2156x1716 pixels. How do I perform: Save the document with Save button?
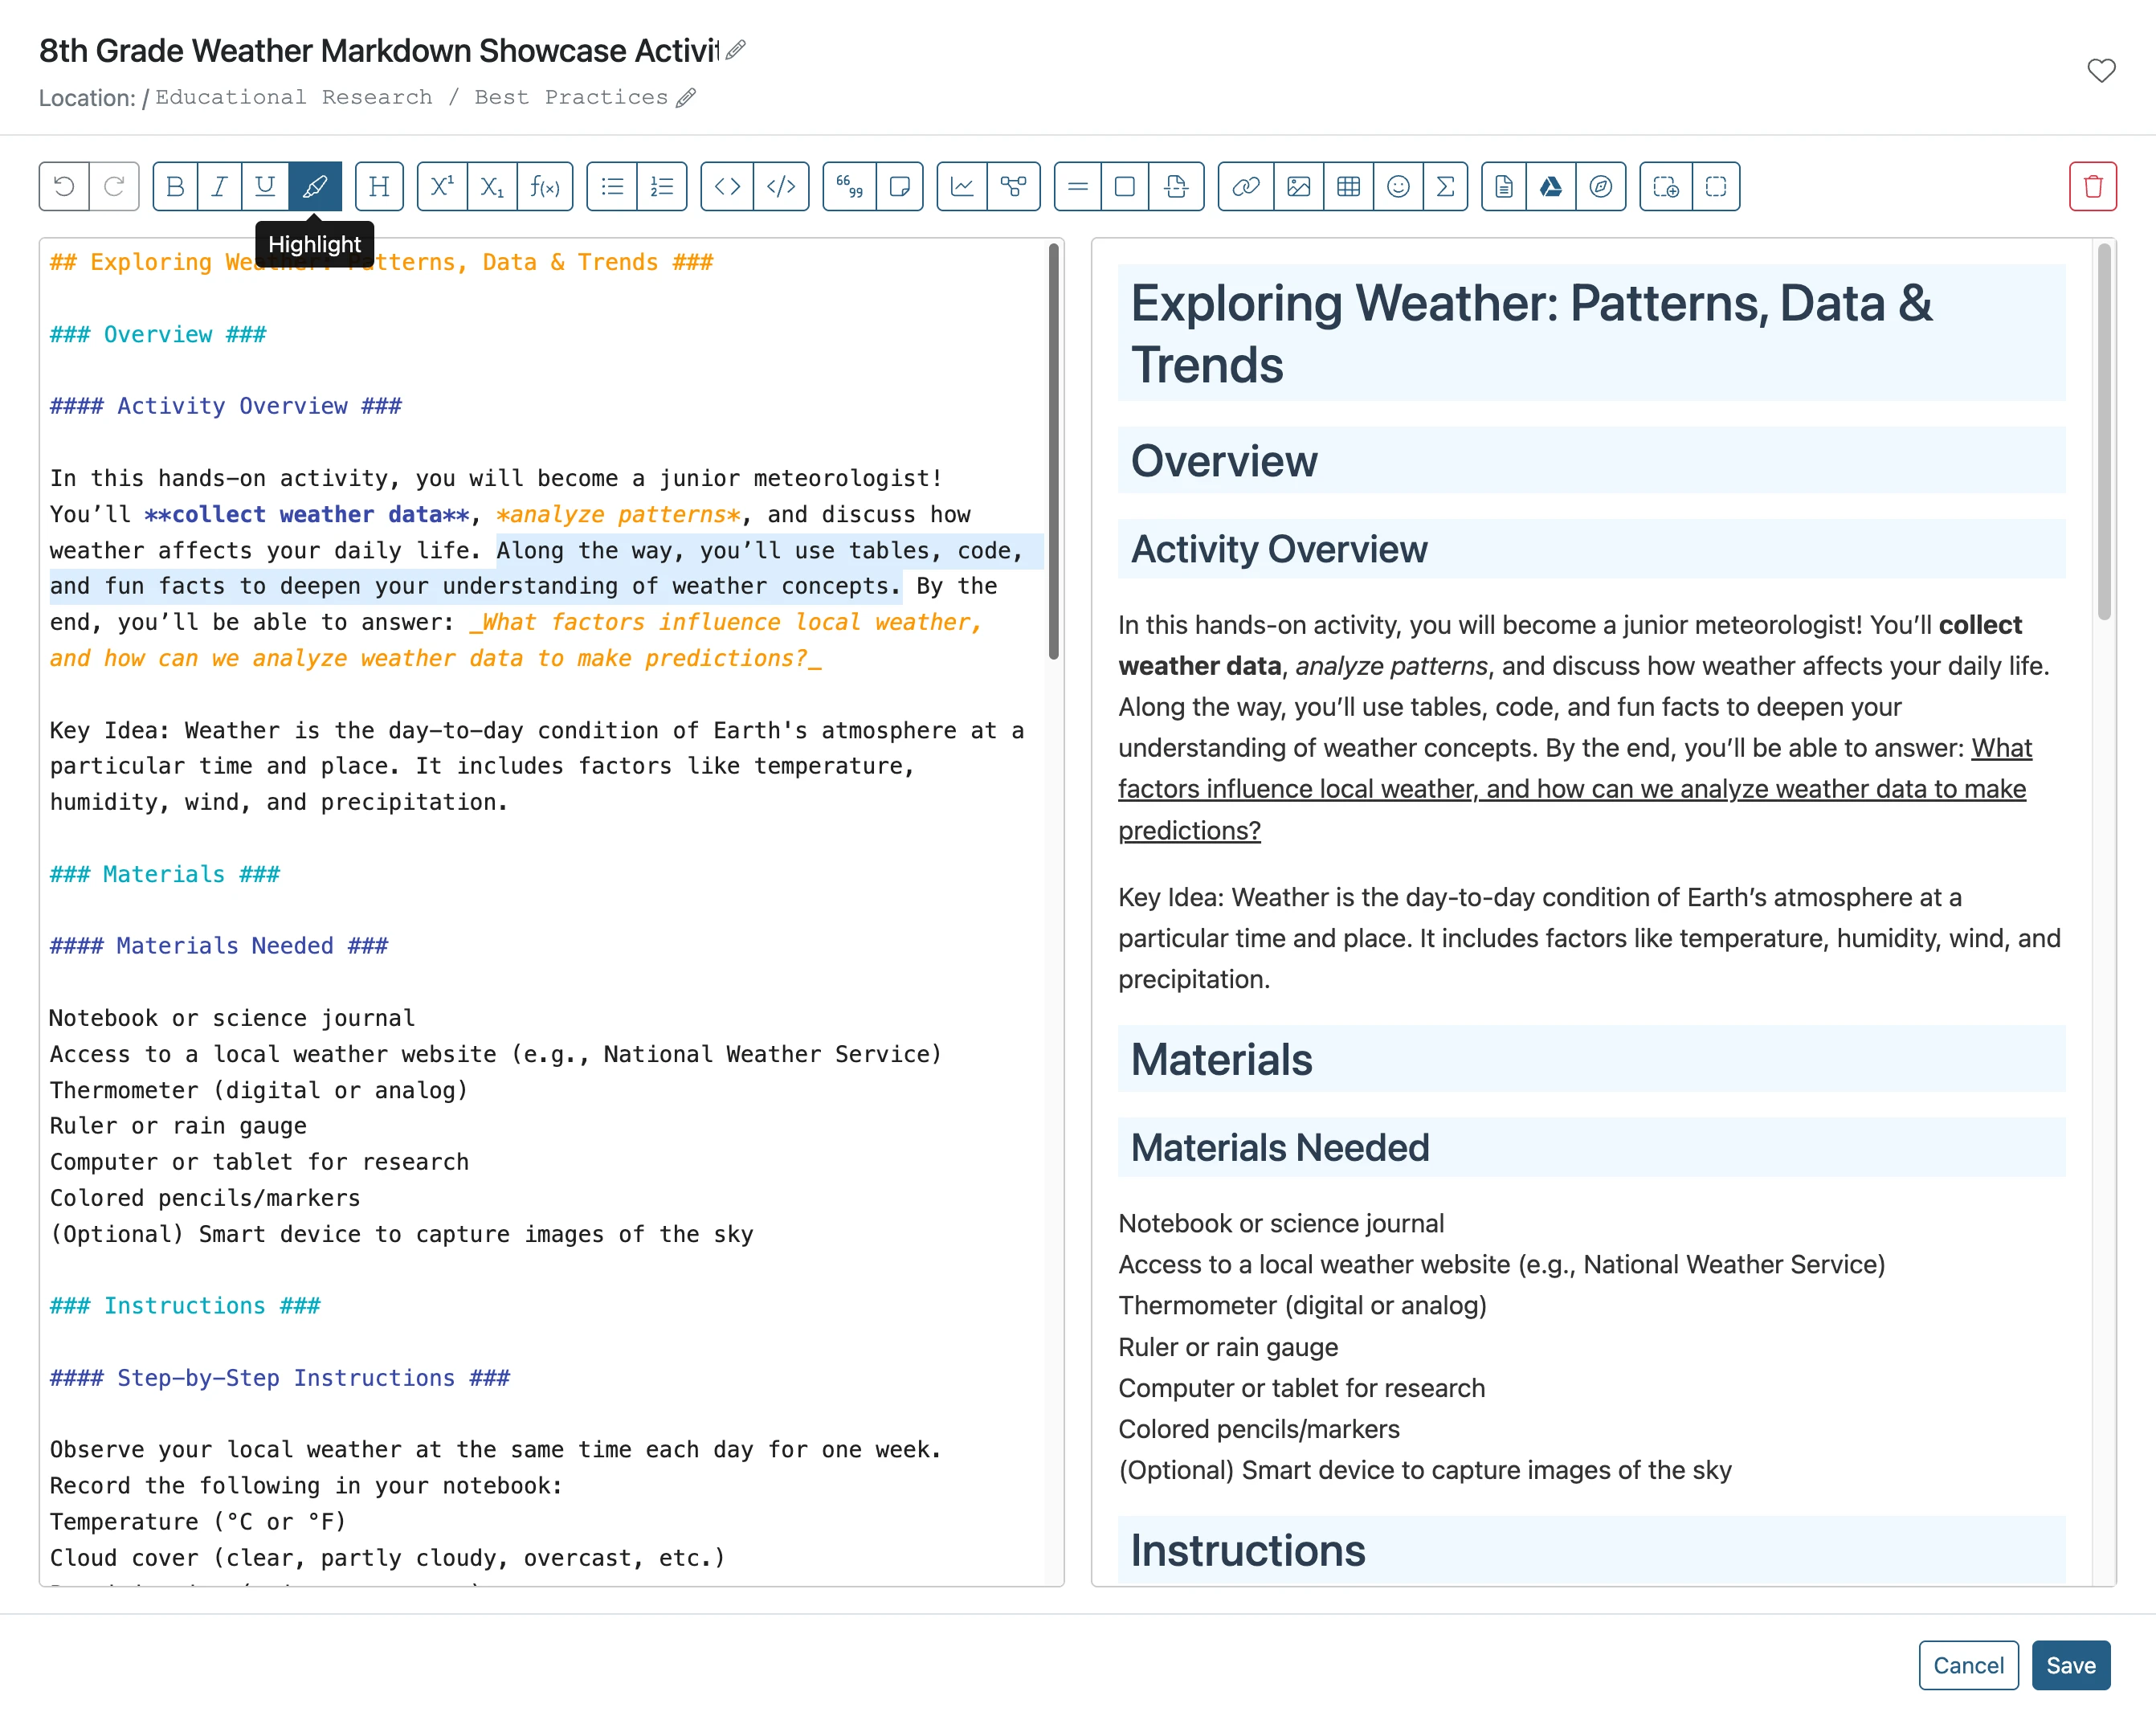[2071, 1665]
